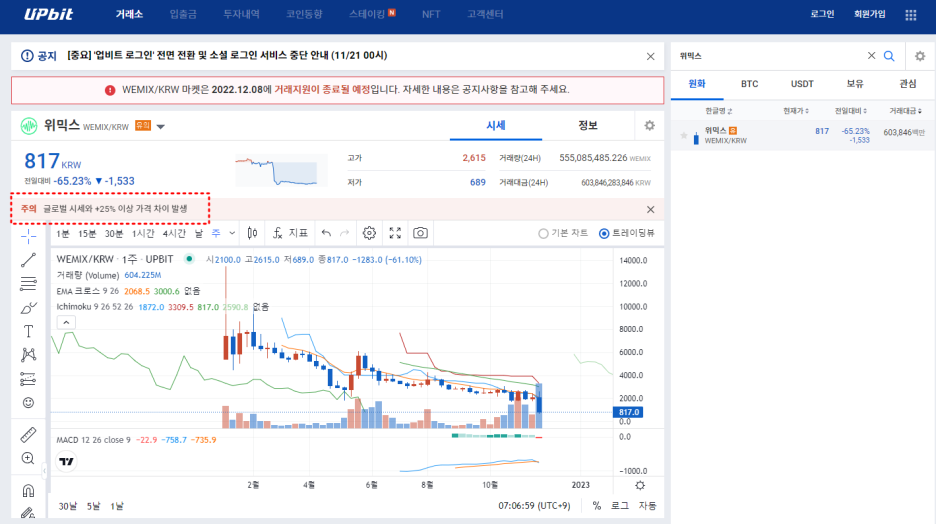Screen dimensions: 936x524
Task: Open chart axis settings gear at bottom
Action: coord(640,485)
